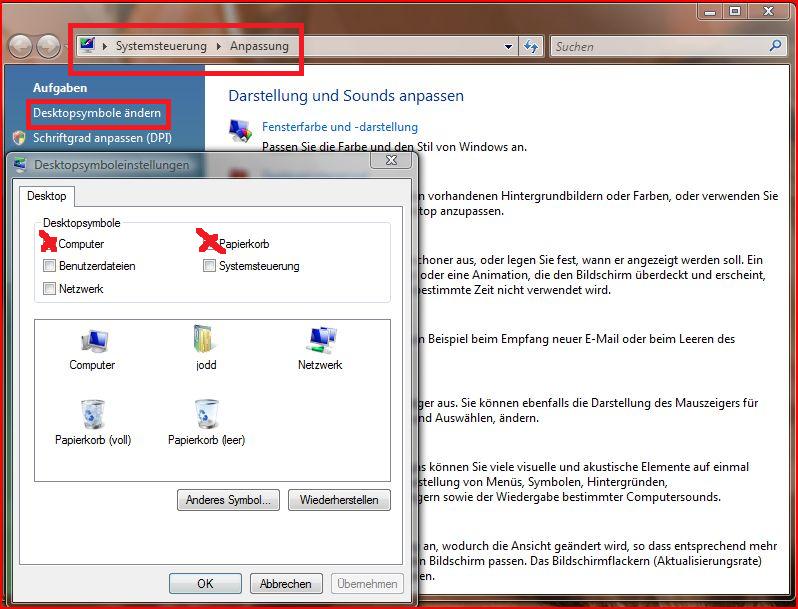The width and height of the screenshot is (798, 609).
Task: Expand the chevron before Anpassung breadcrumb
Action: point(219,46)
